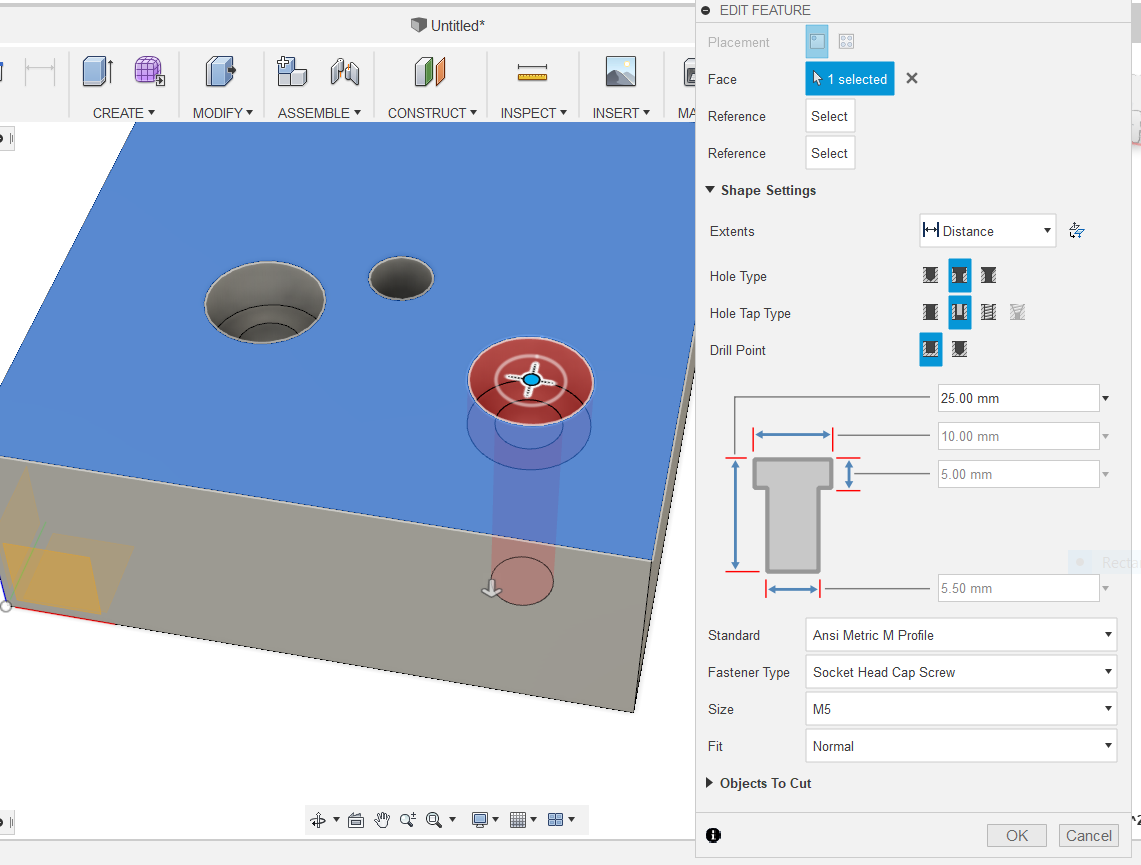The height and width of the screenshot is (865, 1141).
Task: Click the Grid and Snaps icon
Action: (x=518, y=820)
